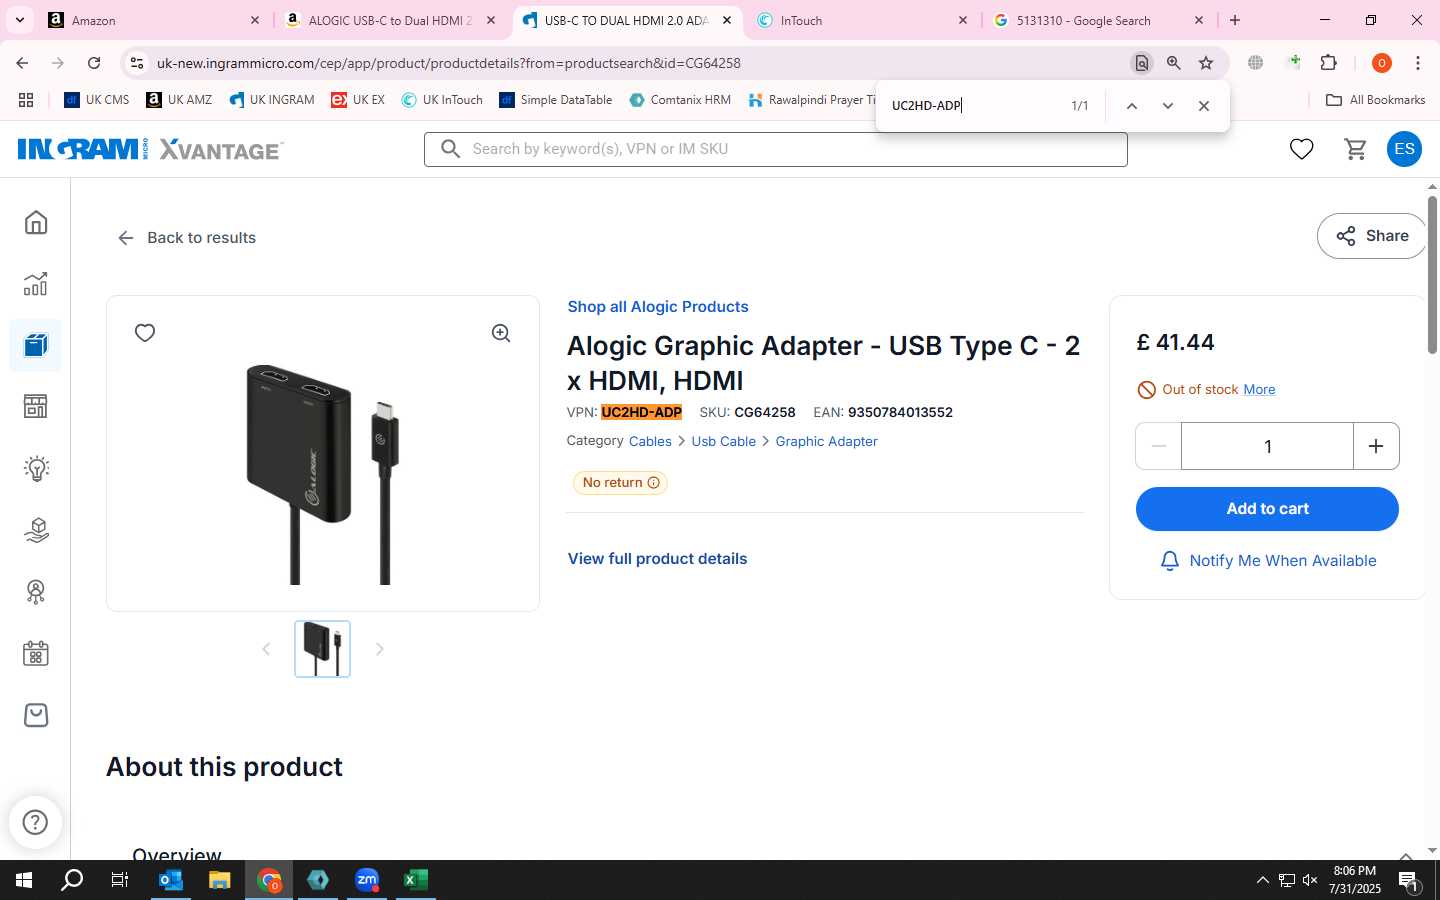Click the page vertical scrollbar thumb
Viewport: 1440px width, 900px height.
coord(1432,274)
